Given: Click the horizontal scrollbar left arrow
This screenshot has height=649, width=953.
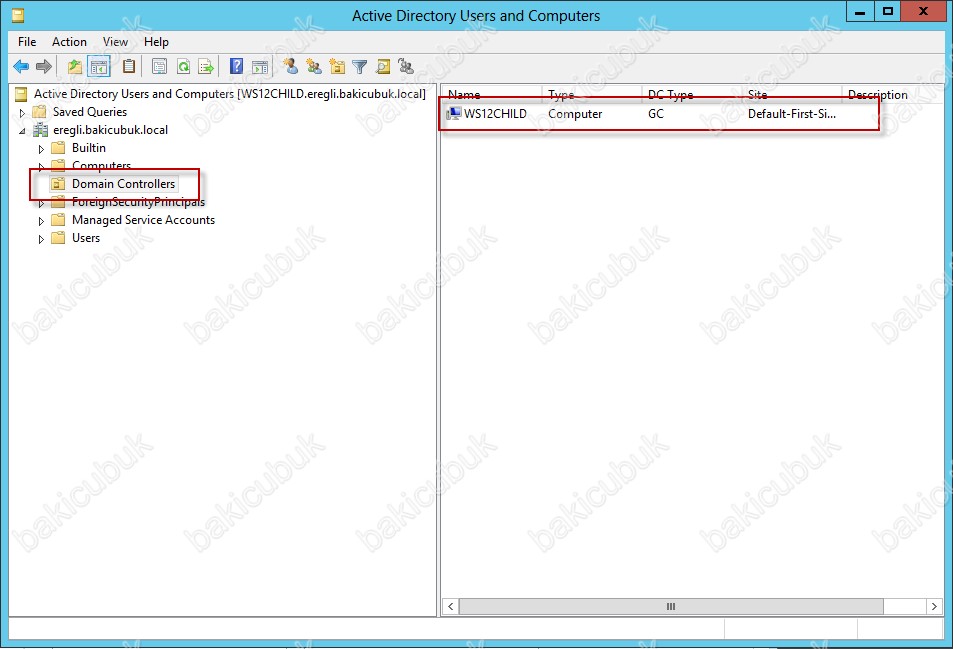Looking at the screenshot, I should tap(450, 606).
